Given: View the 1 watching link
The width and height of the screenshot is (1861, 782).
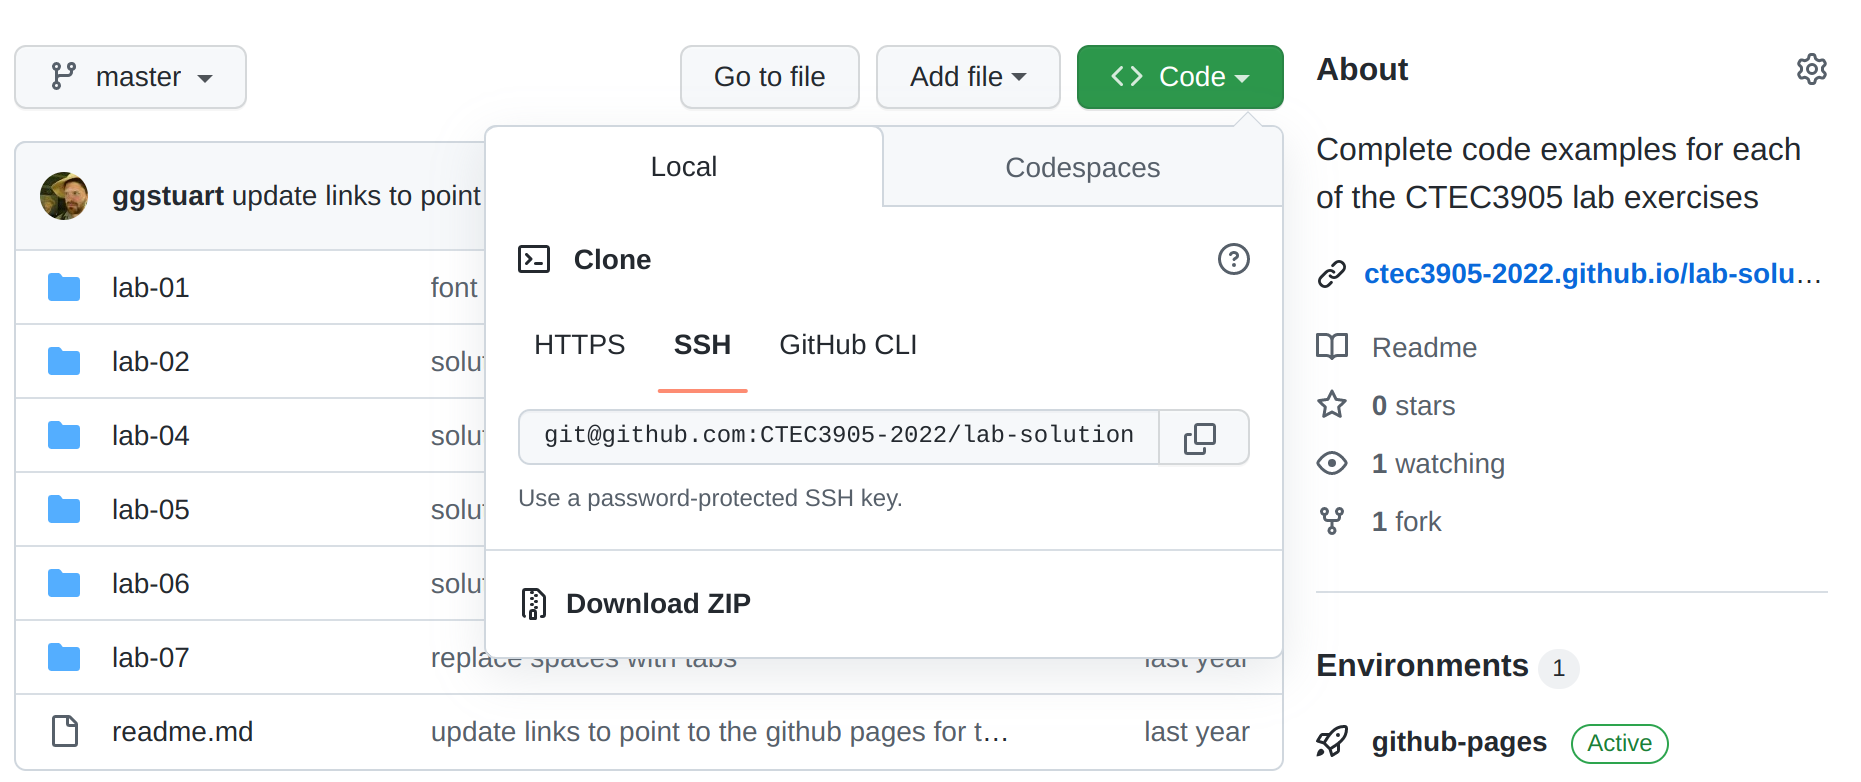Looking at the screenshot, I should tap(1438, 464).
